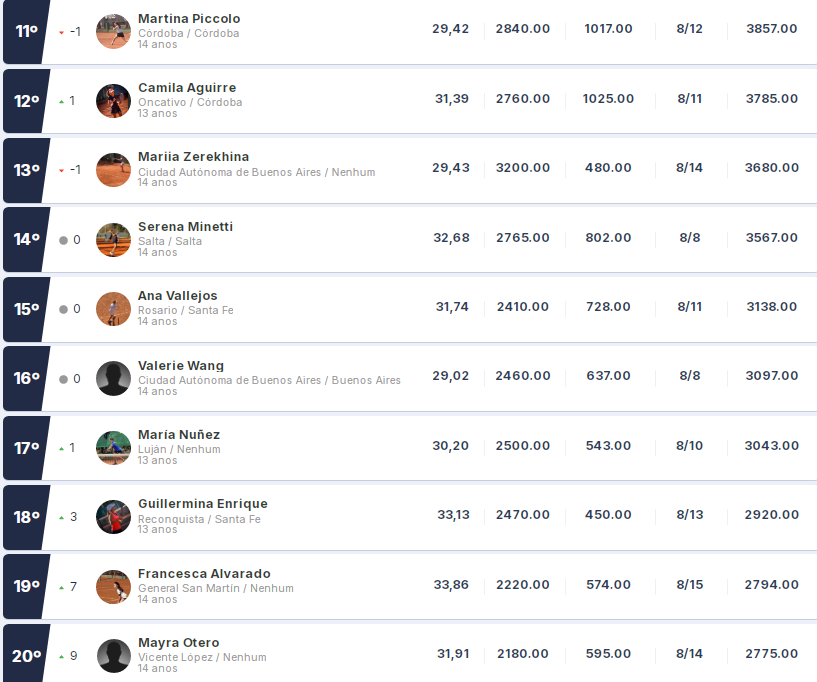The width and height of the screenshot is (817, 682).
Task: Open the player name María Nuñez
Action: tap(179, 435)
